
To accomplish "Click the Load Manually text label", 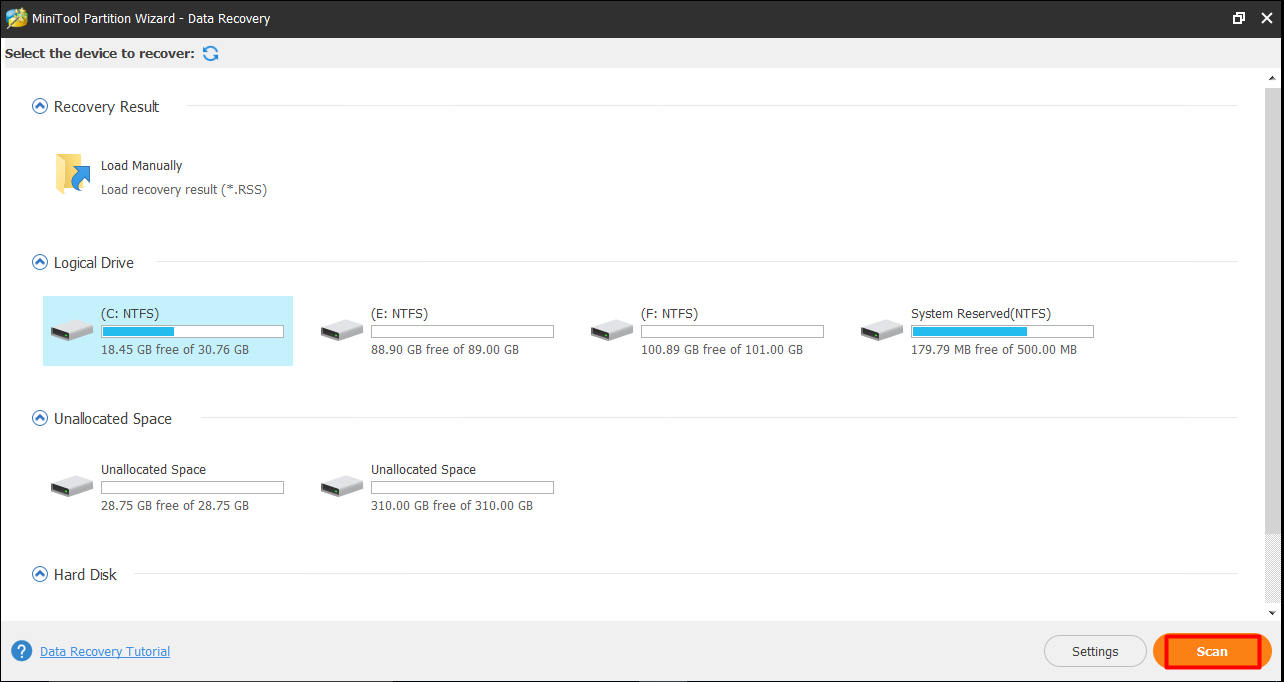I will [x=142, y=166].
